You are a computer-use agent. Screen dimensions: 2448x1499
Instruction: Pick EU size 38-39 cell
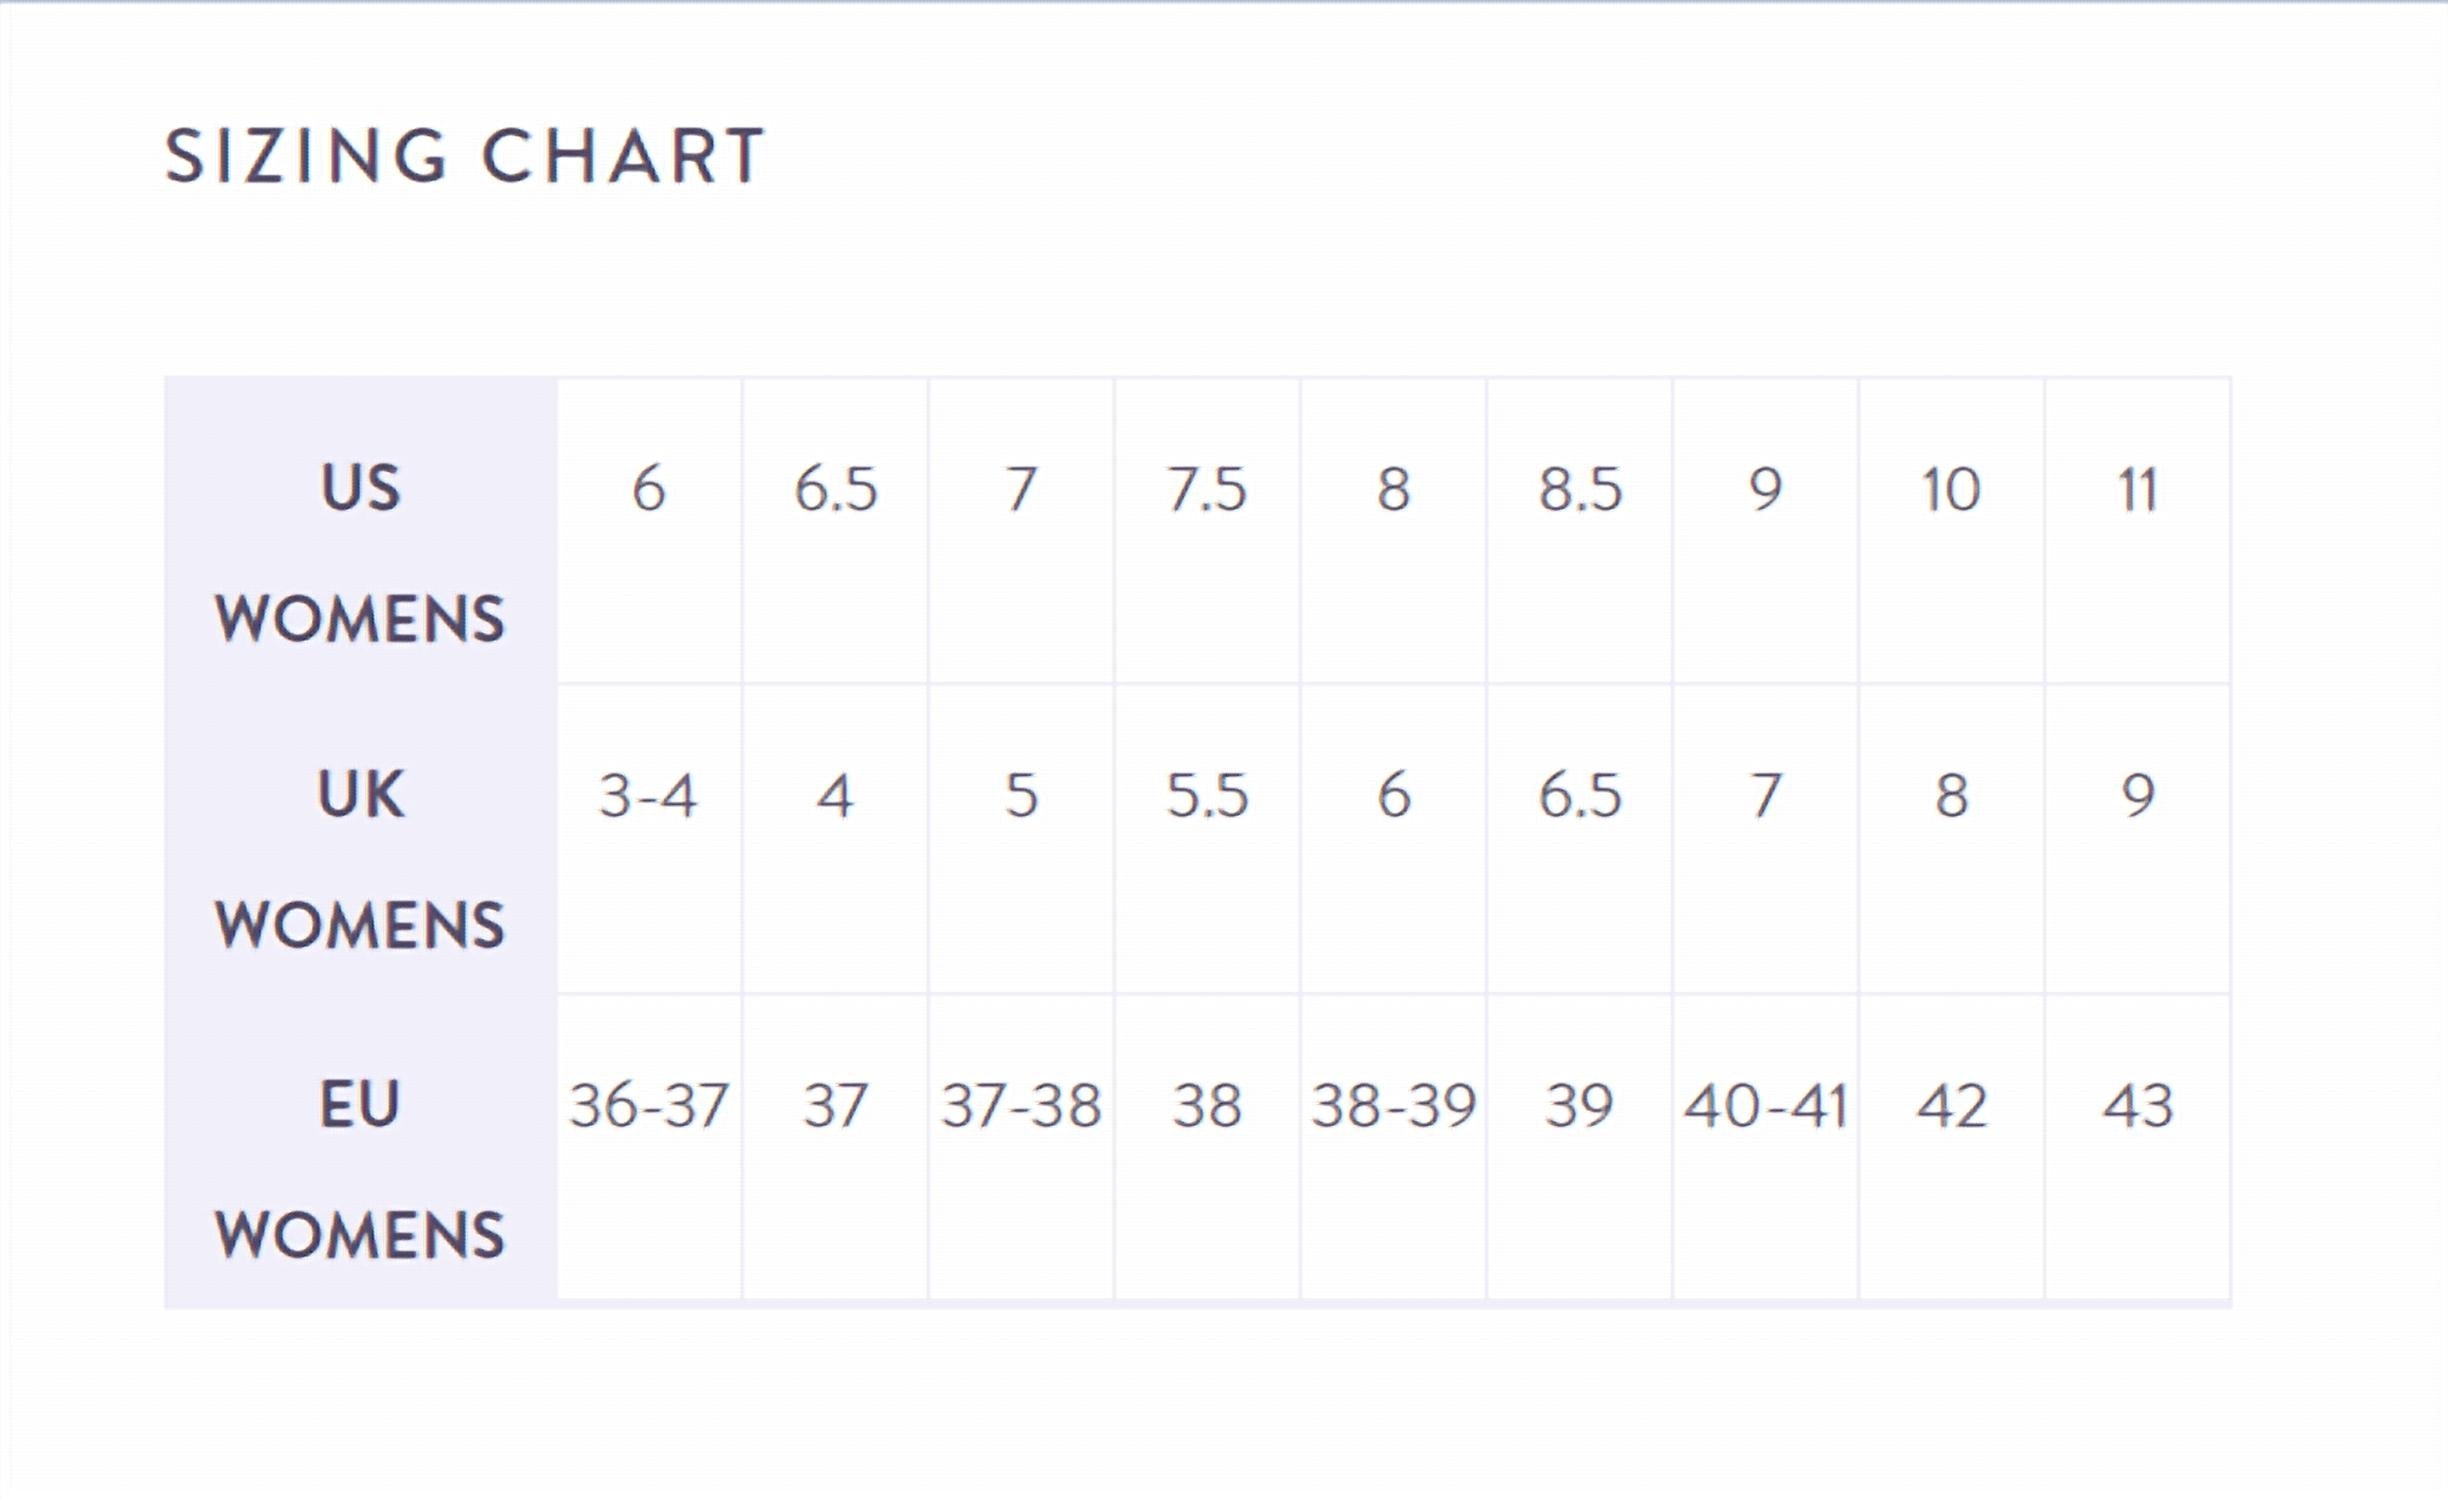tap(1393, 1106)
